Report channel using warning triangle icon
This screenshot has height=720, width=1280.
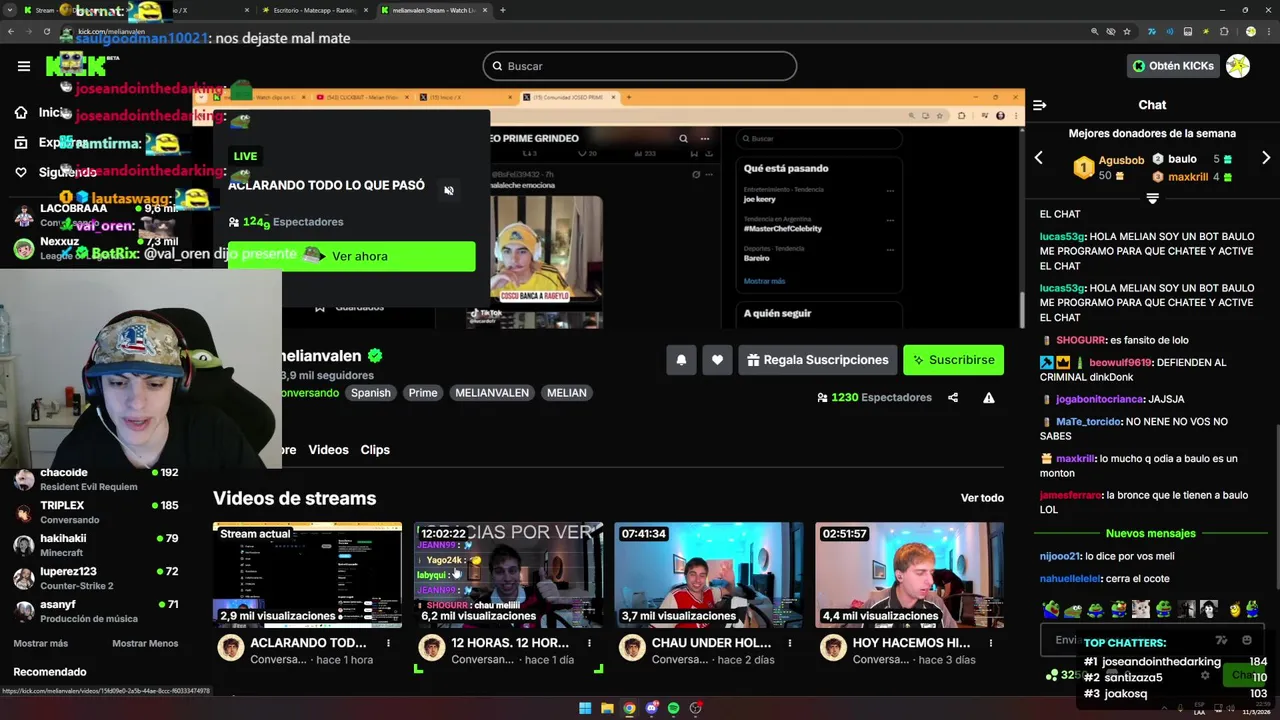[988, 397]
